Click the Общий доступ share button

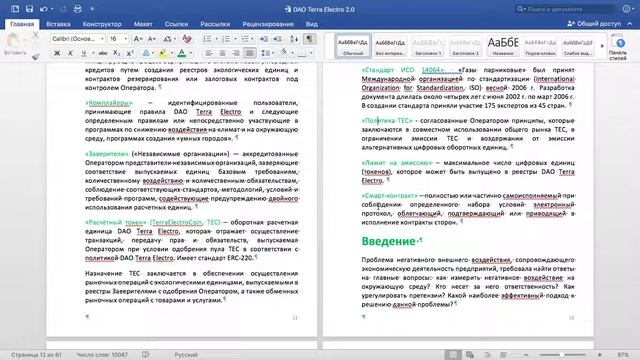coord(594,24)
